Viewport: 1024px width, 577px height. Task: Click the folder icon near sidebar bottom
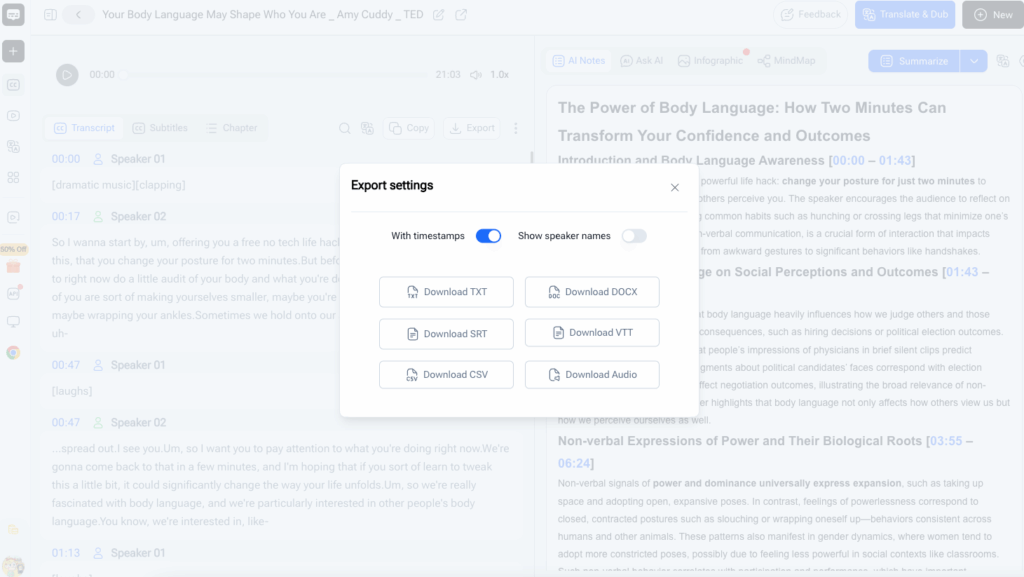coord(13,529)
